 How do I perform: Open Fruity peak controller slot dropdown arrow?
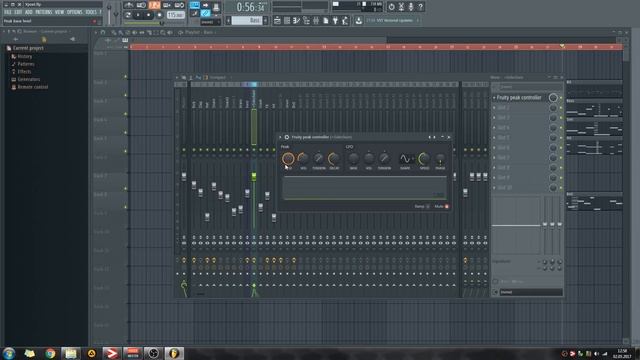494,98
